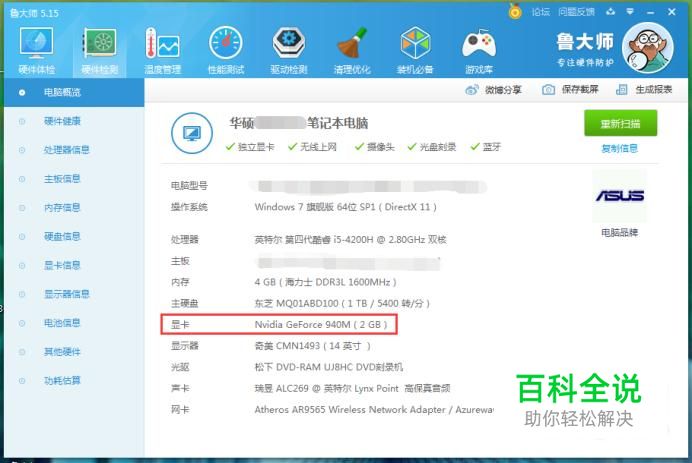The height and width of the screenshot is (463, 692).
Task: Click the 4 GB DDR3L memory text
Action: click(325, 282)
